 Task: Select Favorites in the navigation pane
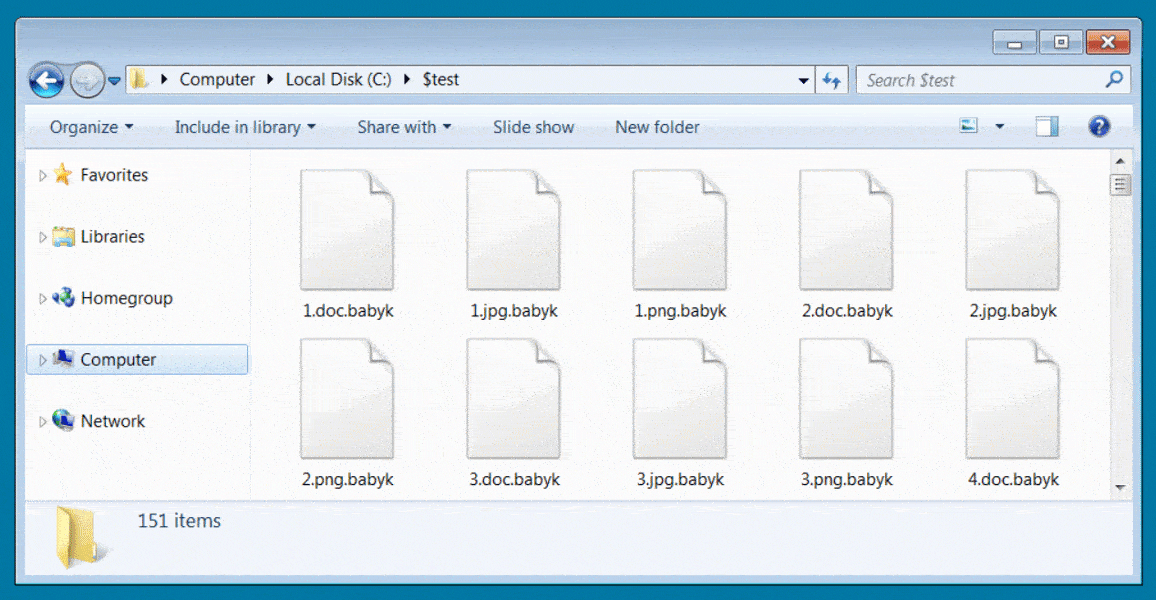(x=114, y=175)
